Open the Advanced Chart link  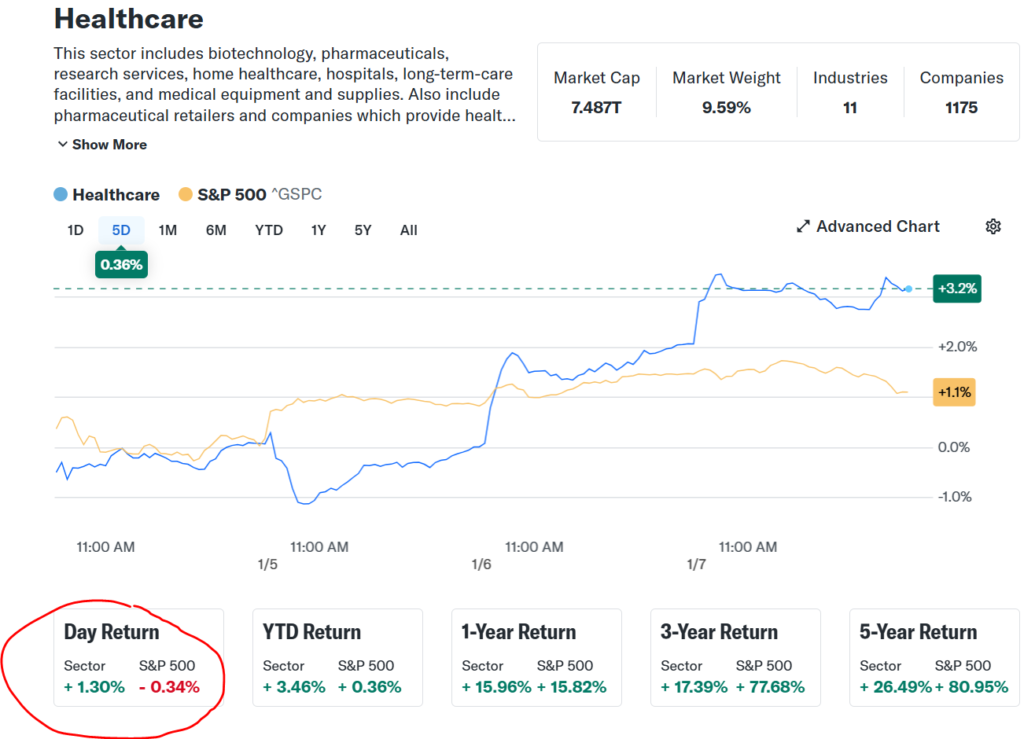(x=877, y=227)
